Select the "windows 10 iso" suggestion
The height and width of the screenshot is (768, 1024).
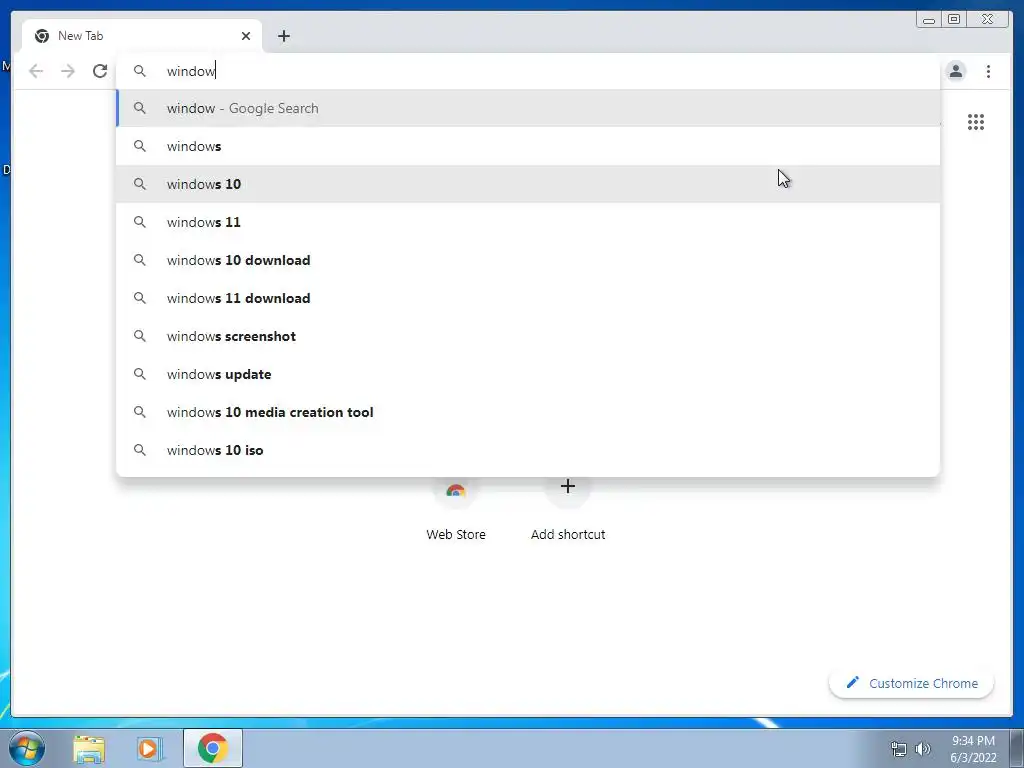click(x=528, y=450)
